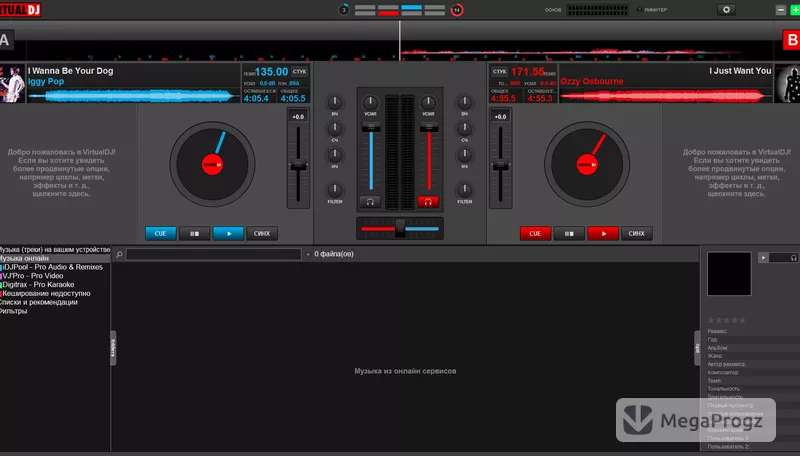The height and width of the screenshot is (456, 800).
Task: Click deck A pitch slider handle
Action: (x=298, y=165)
